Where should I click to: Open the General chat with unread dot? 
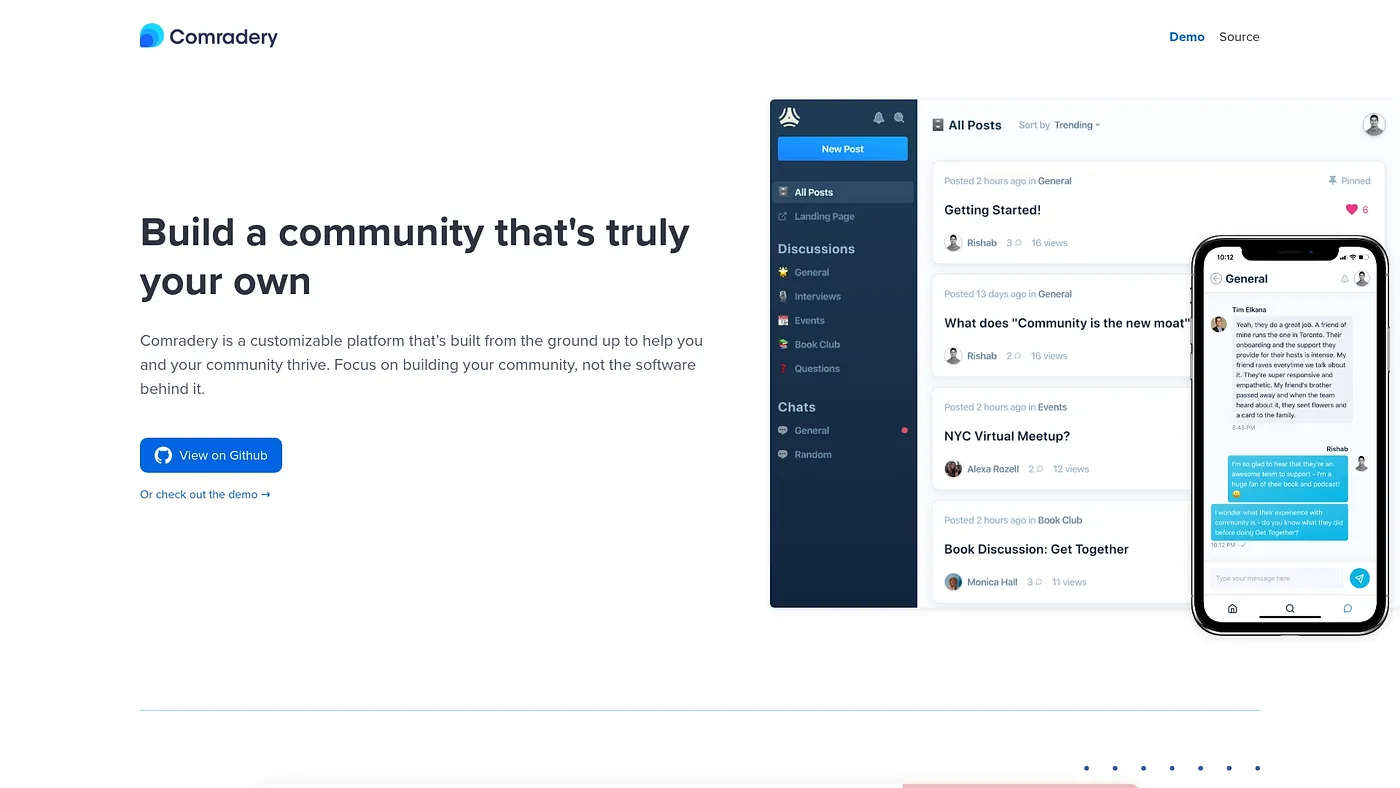(x=843, y=430)
